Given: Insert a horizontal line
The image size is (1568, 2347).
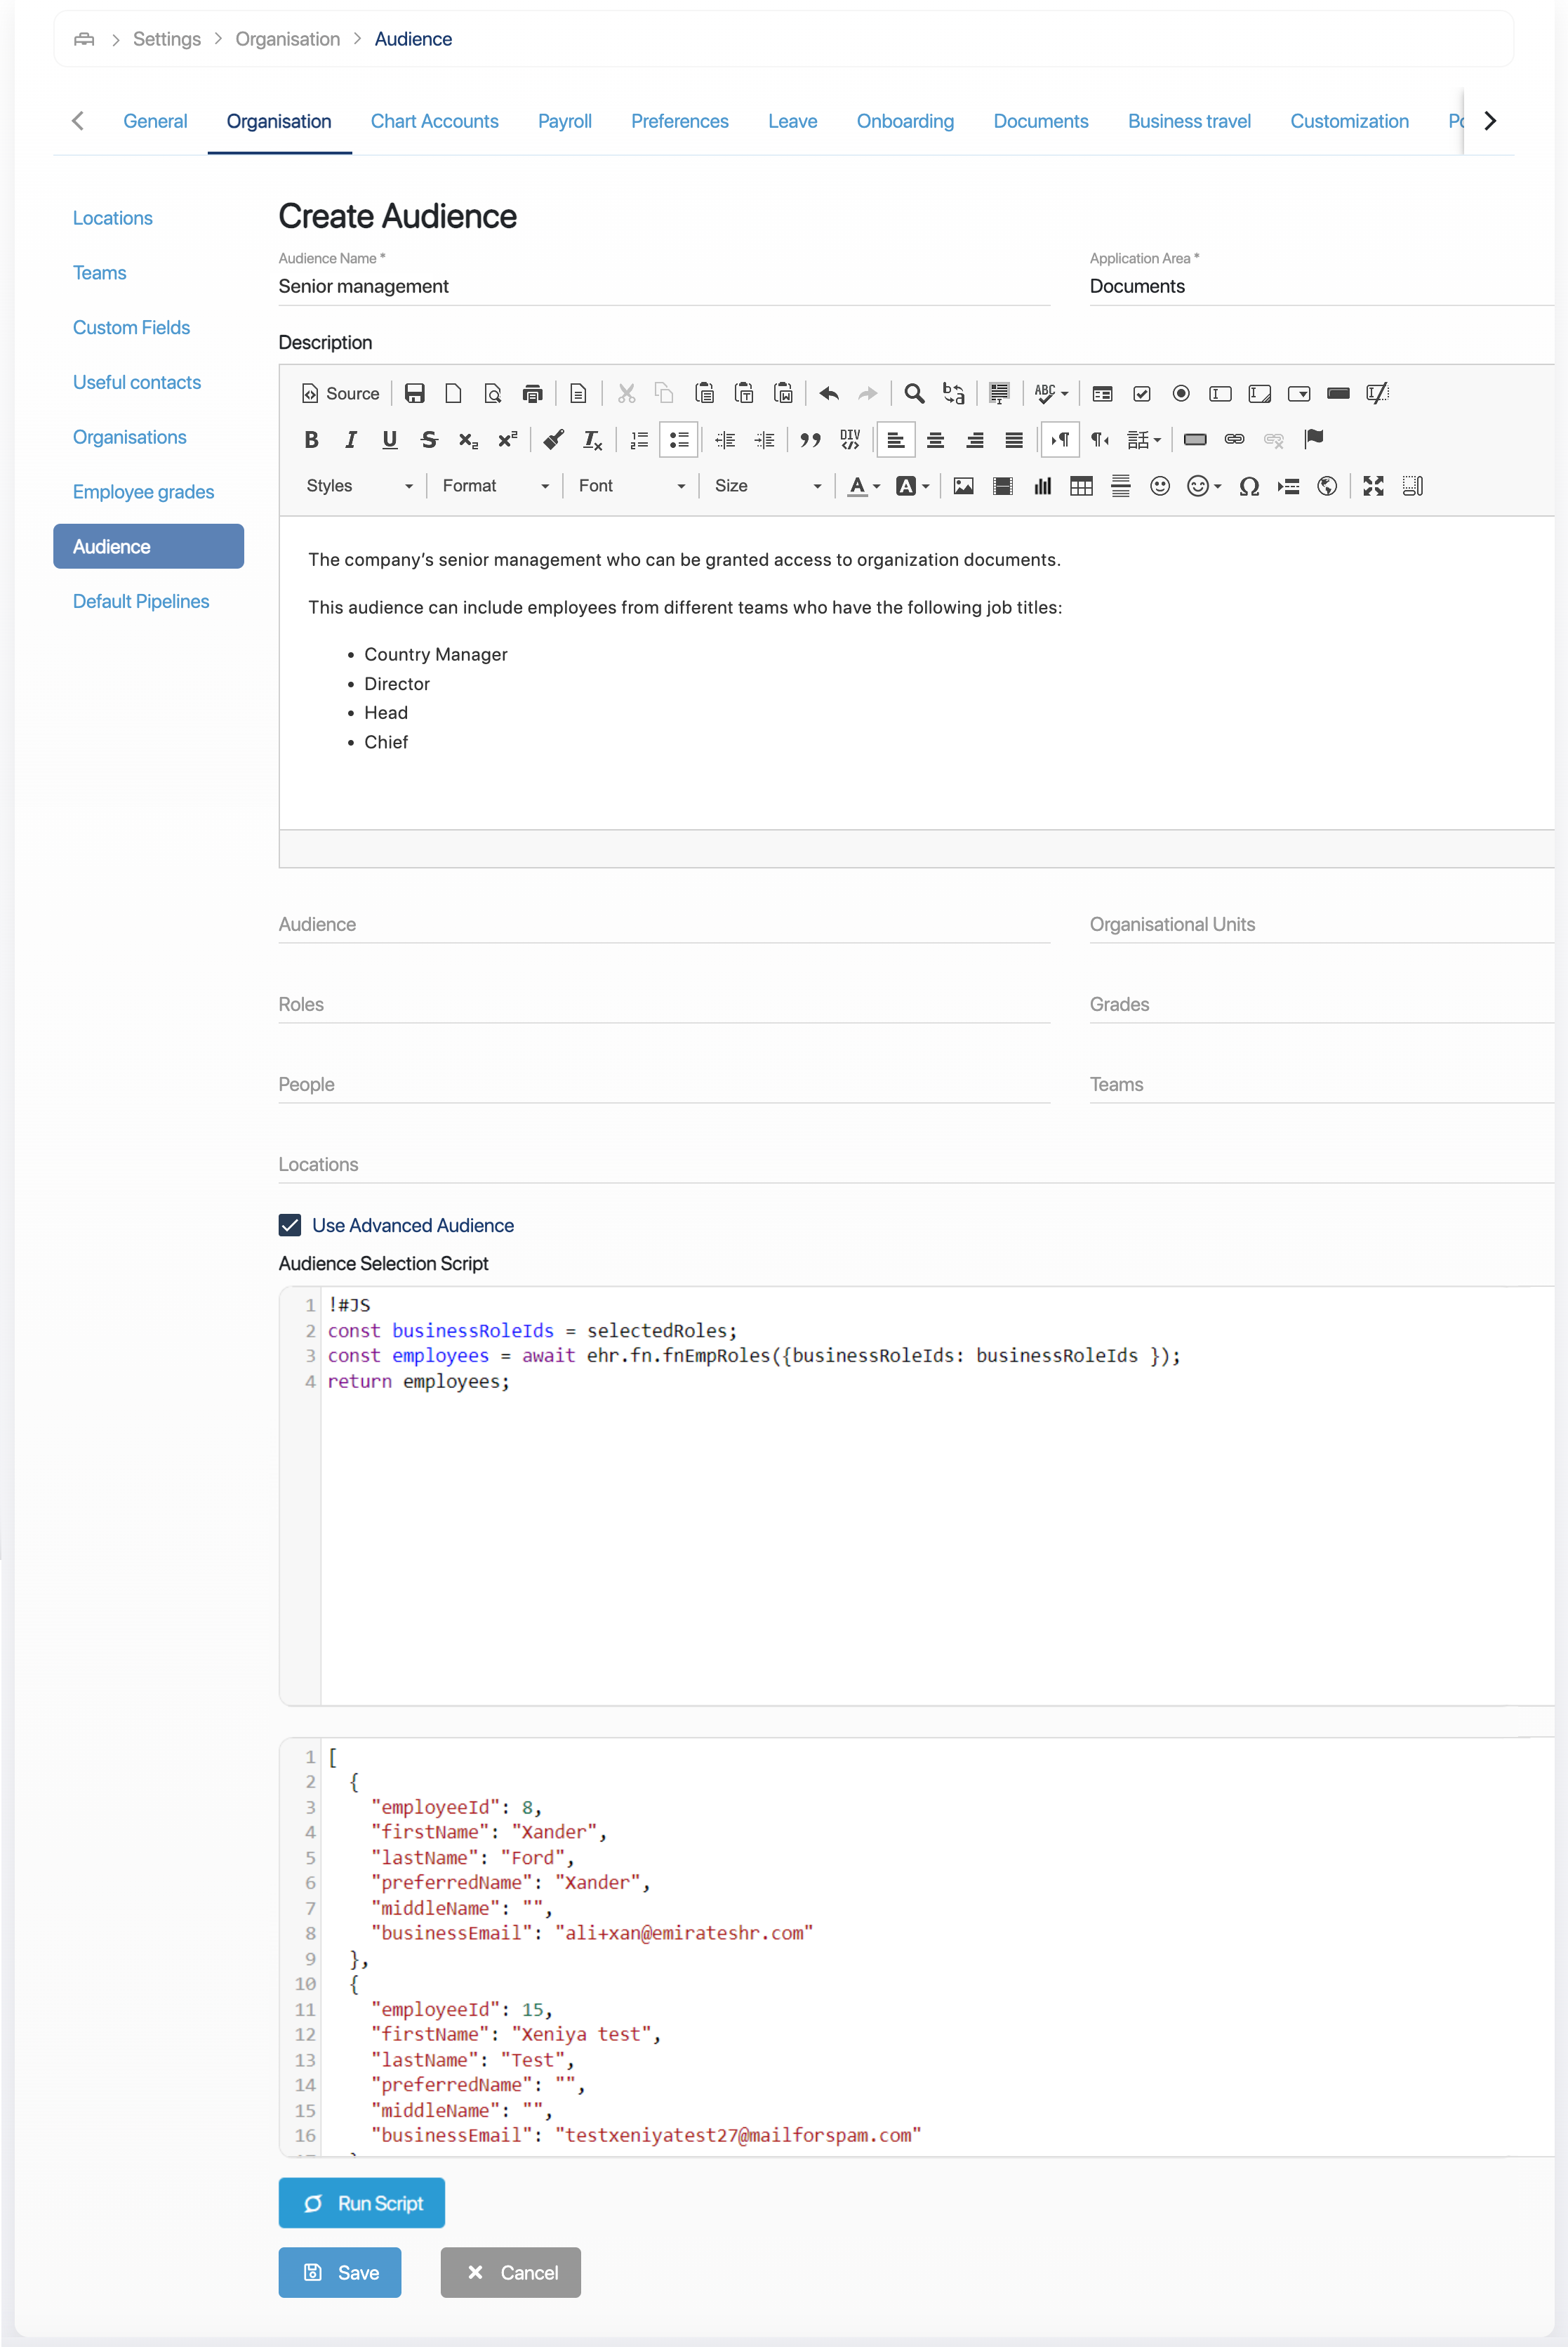Looking at the screenshot, I should (x=1120, y=485).
